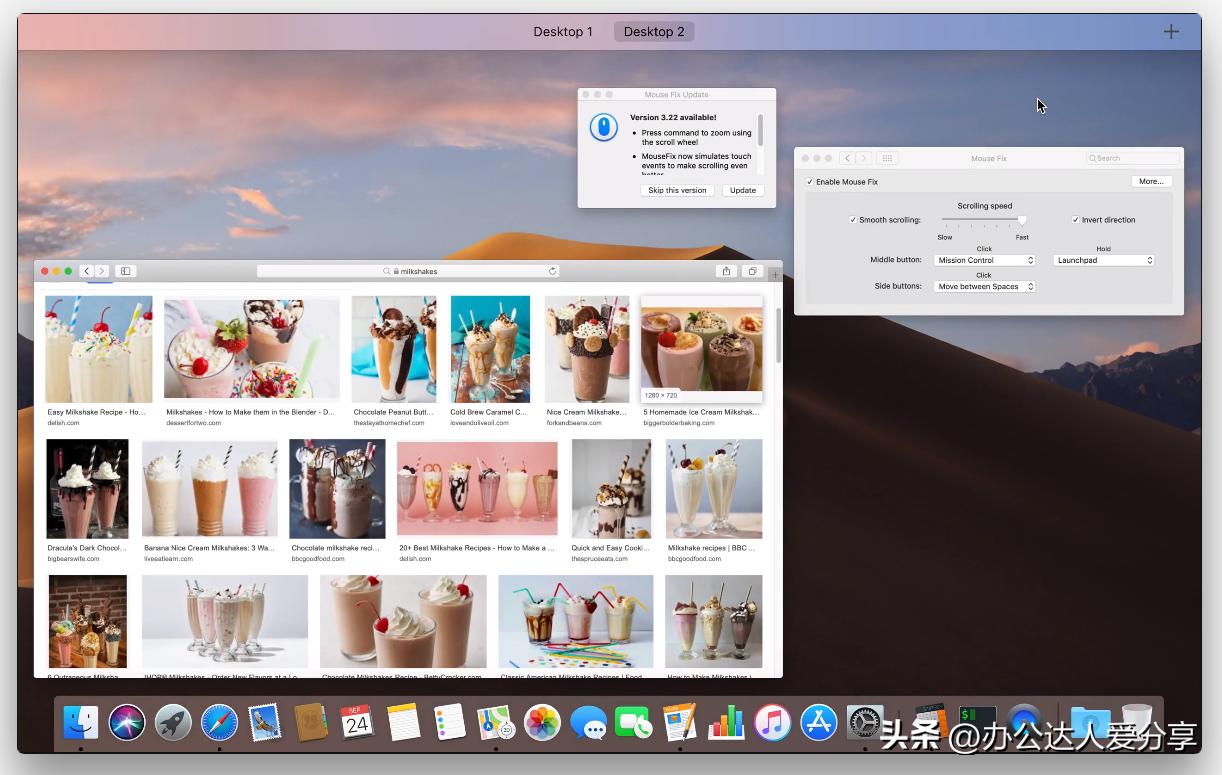
Task: Click the Safari Share icon
Action: tap(726, 271)
